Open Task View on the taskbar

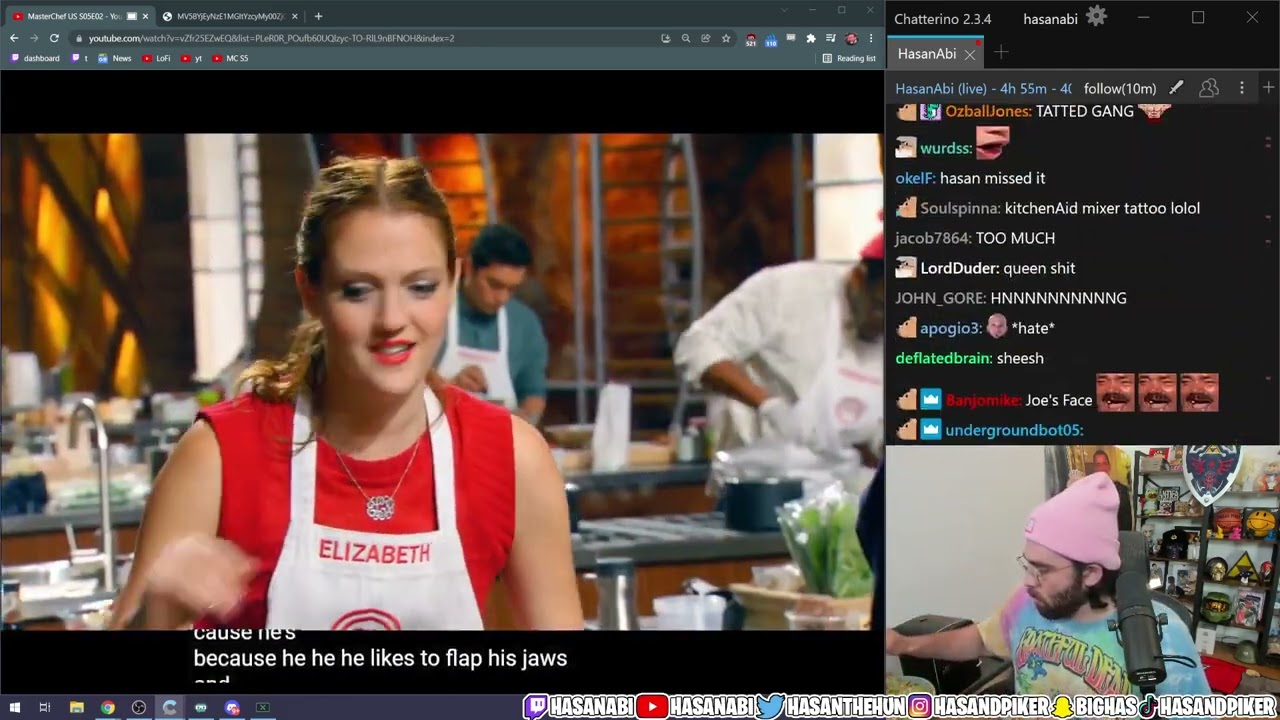coord(45,707)
